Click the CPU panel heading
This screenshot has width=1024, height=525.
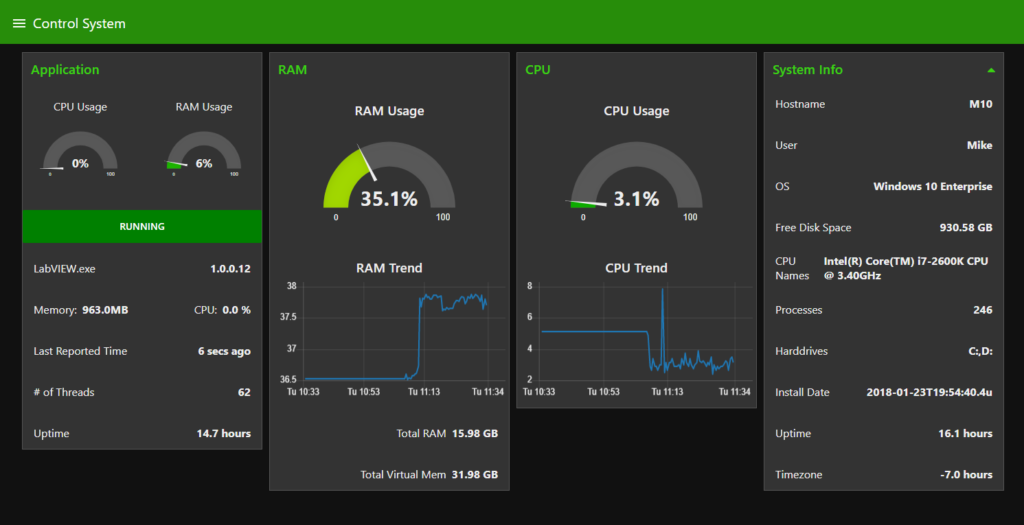pos(538,70)
